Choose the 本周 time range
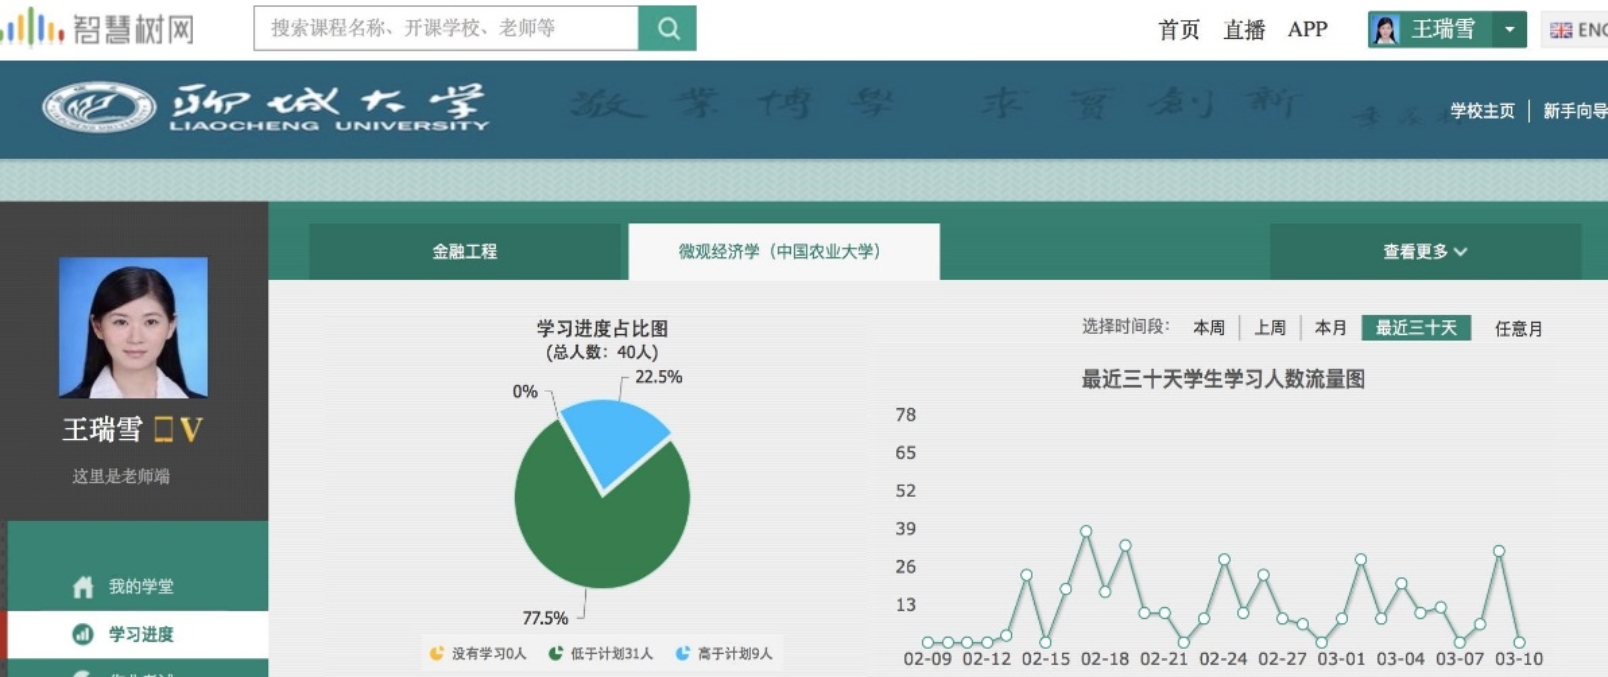1608x677 pixels. pyautogui.click(x=1209, y=328)
